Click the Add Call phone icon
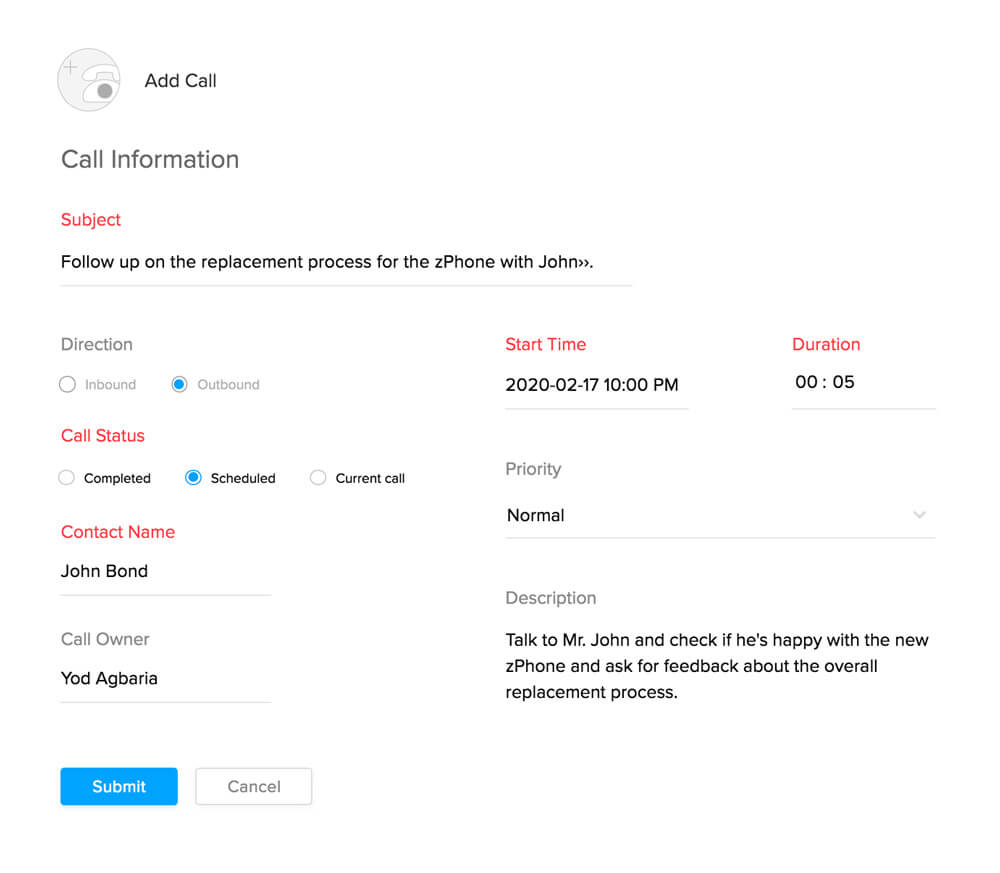The width and height of the screenshot is (1000, 873). tap(89, 80)
